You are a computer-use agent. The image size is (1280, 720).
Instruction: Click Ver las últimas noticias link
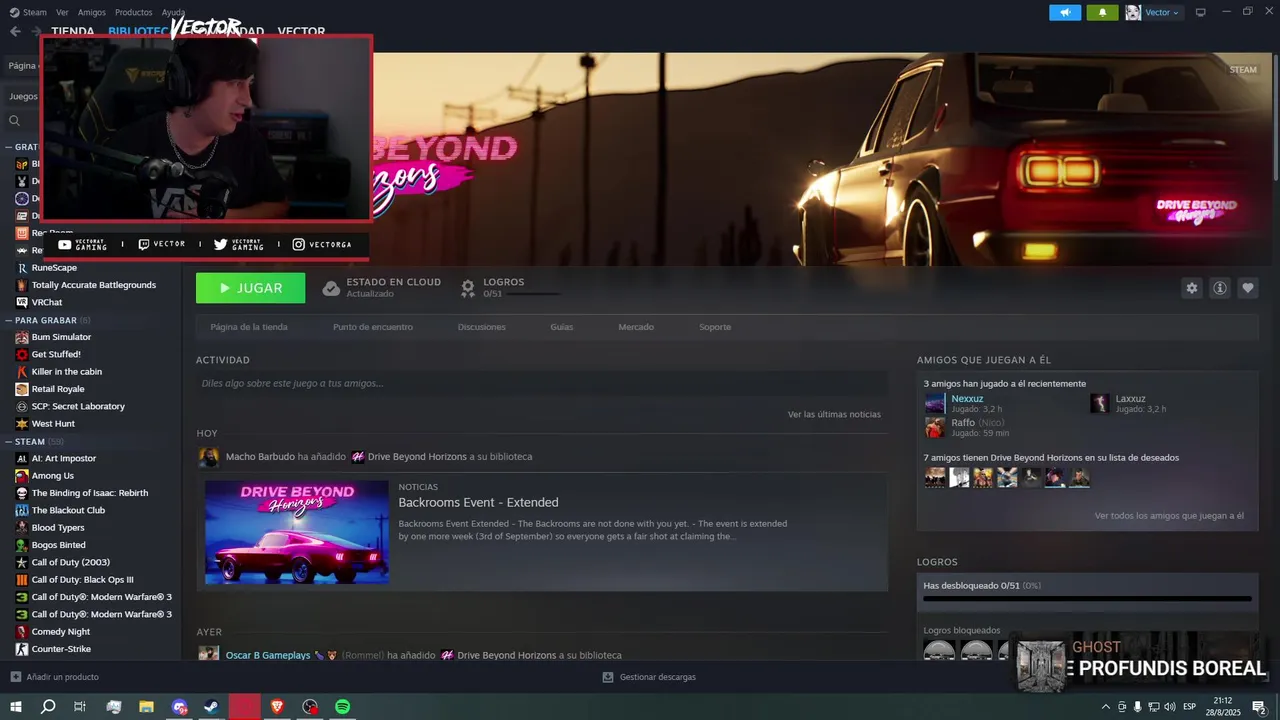[x=834, y=414]
